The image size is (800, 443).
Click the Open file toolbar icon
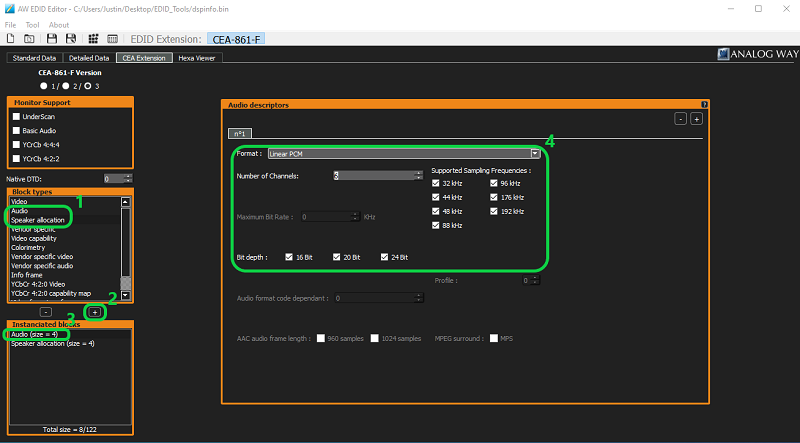[29, 39]
